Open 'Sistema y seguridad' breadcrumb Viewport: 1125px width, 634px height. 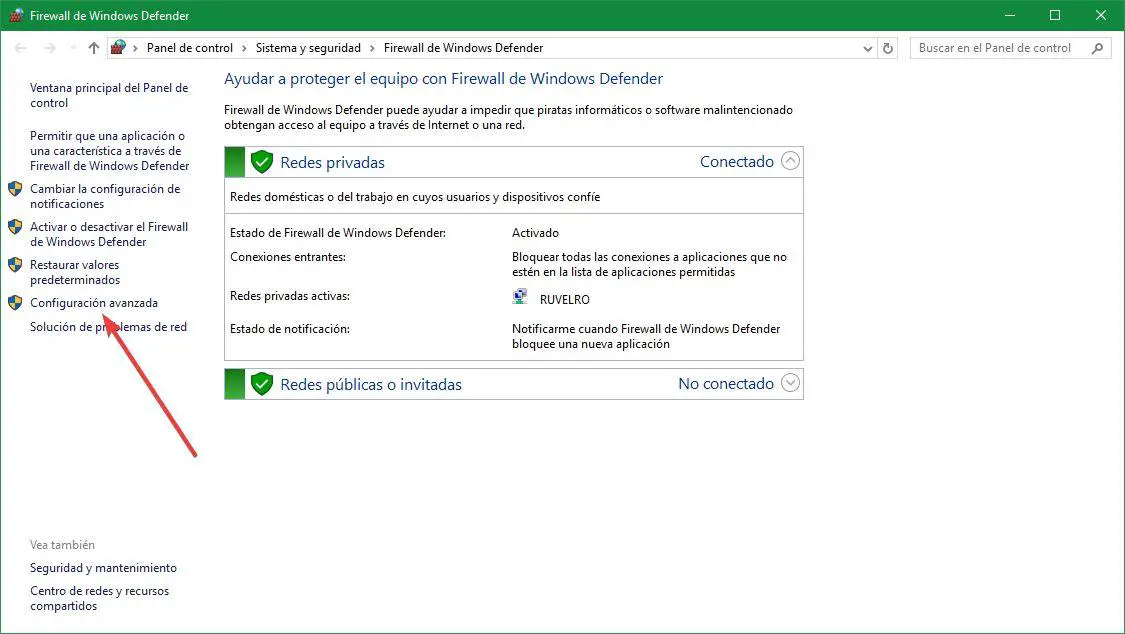[x=308, y=48]
